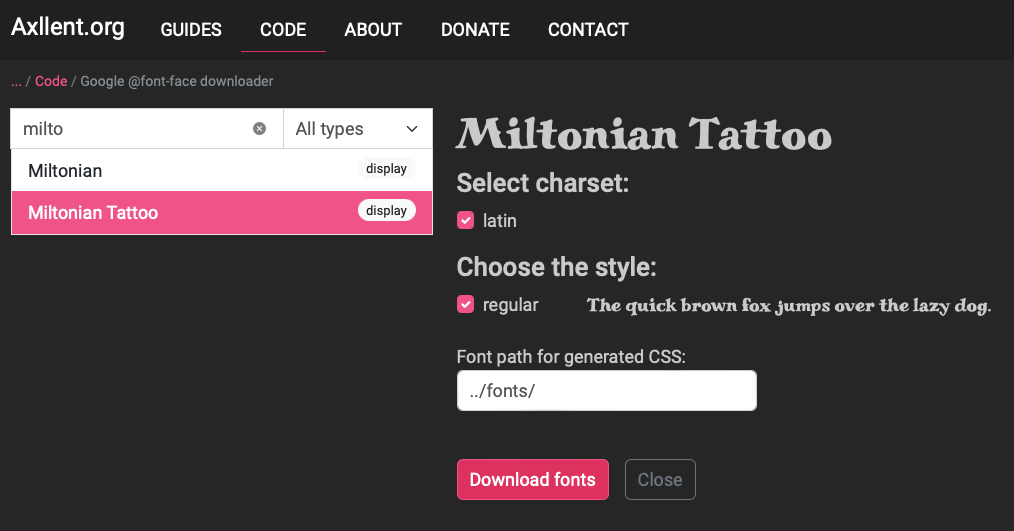Uncheck the latin charset checkbox

(x=466, y=221)
